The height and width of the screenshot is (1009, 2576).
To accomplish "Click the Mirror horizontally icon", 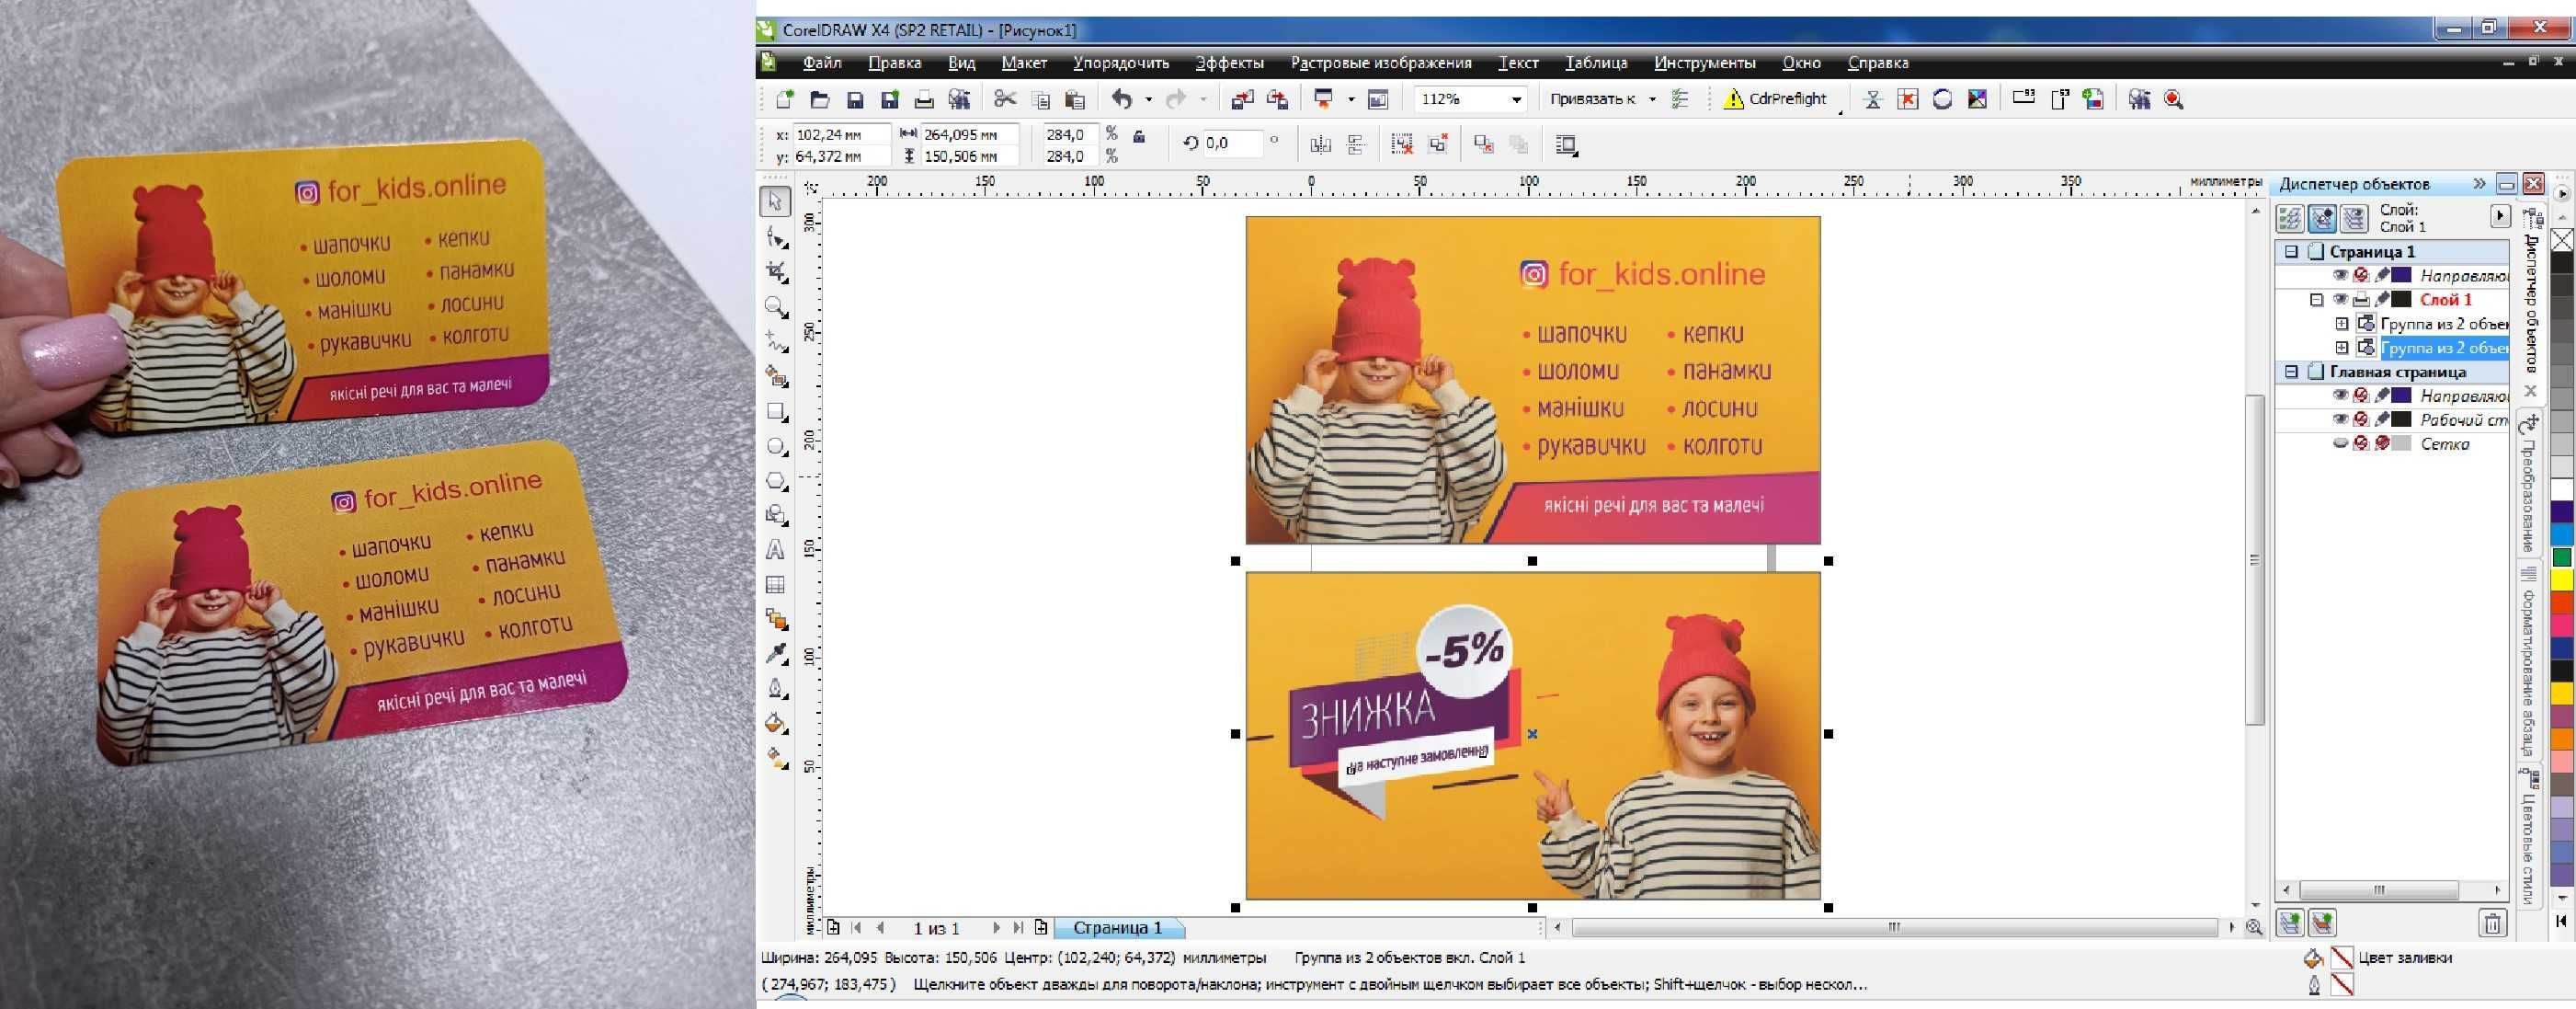I will point(1320,145).
